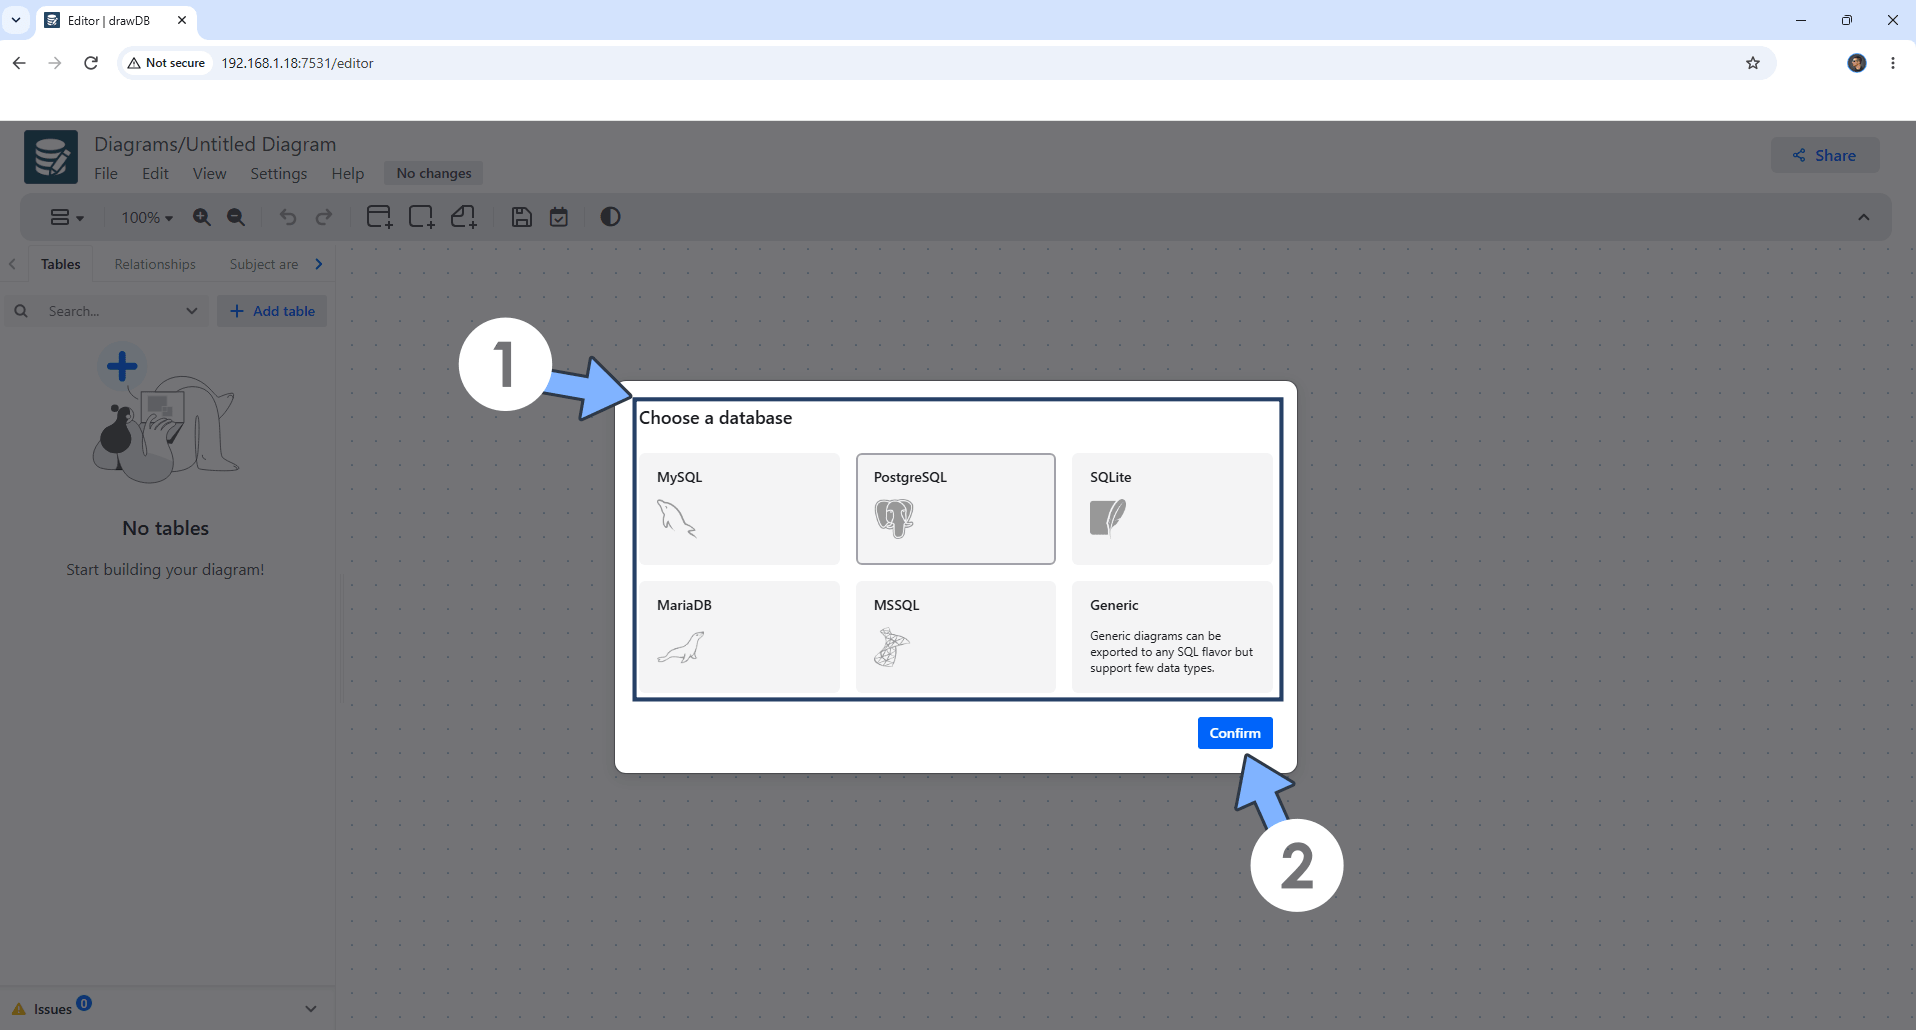This screenshot has width=1916, height=1030.
Task: Bookmark this page with the star icon
Action: 1753,63
